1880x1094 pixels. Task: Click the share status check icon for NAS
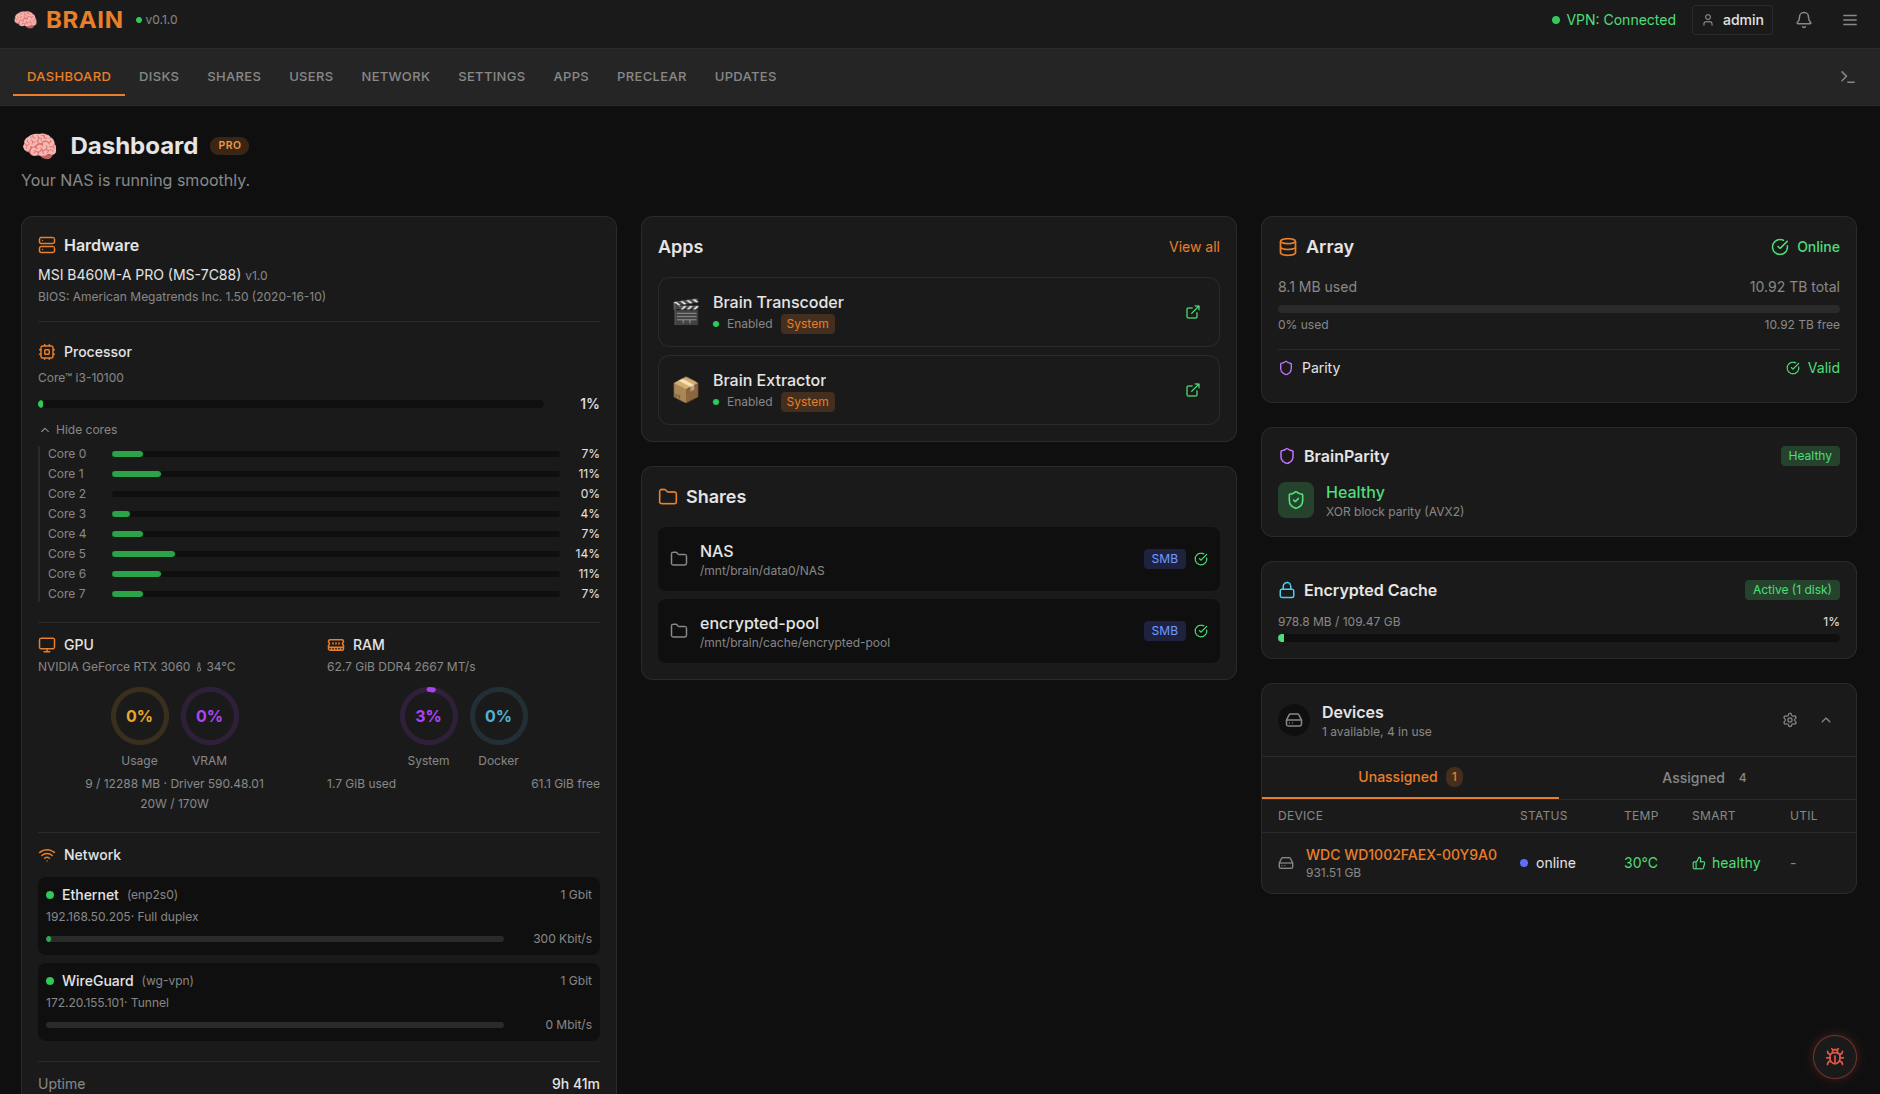[x=1200, y=559]
